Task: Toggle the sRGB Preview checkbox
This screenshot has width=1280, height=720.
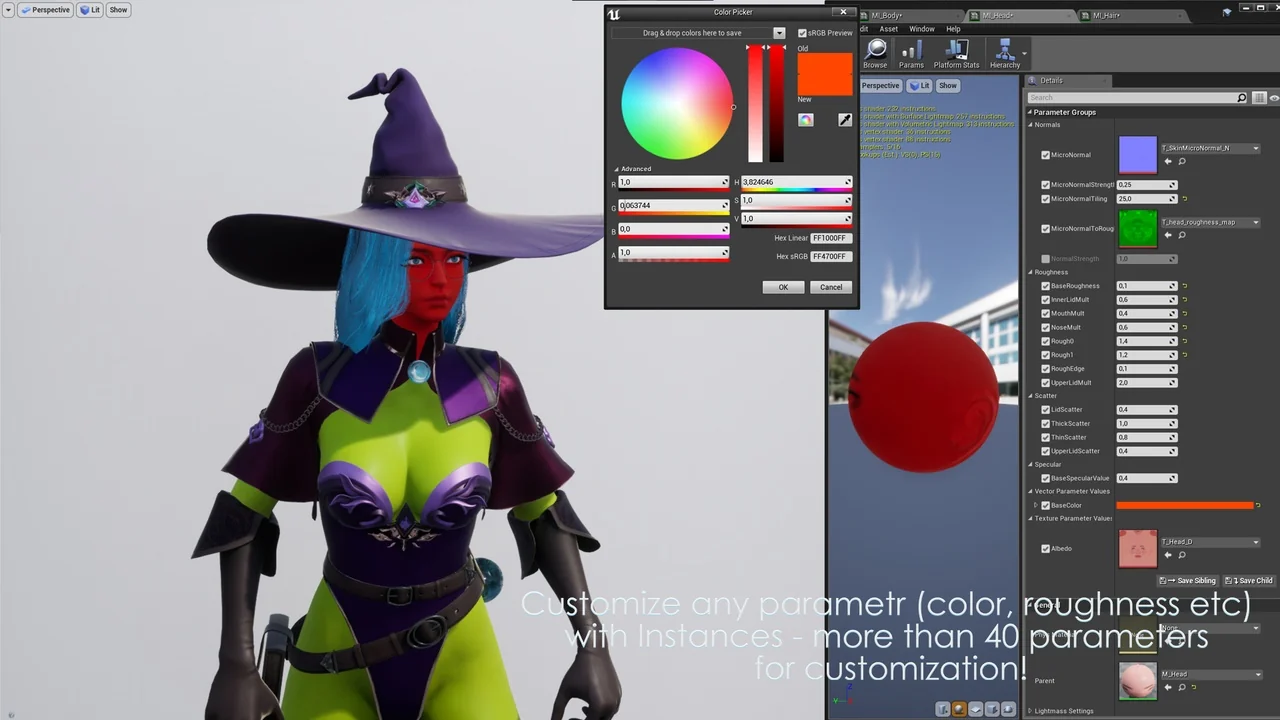Action: [x=802, y=33]
